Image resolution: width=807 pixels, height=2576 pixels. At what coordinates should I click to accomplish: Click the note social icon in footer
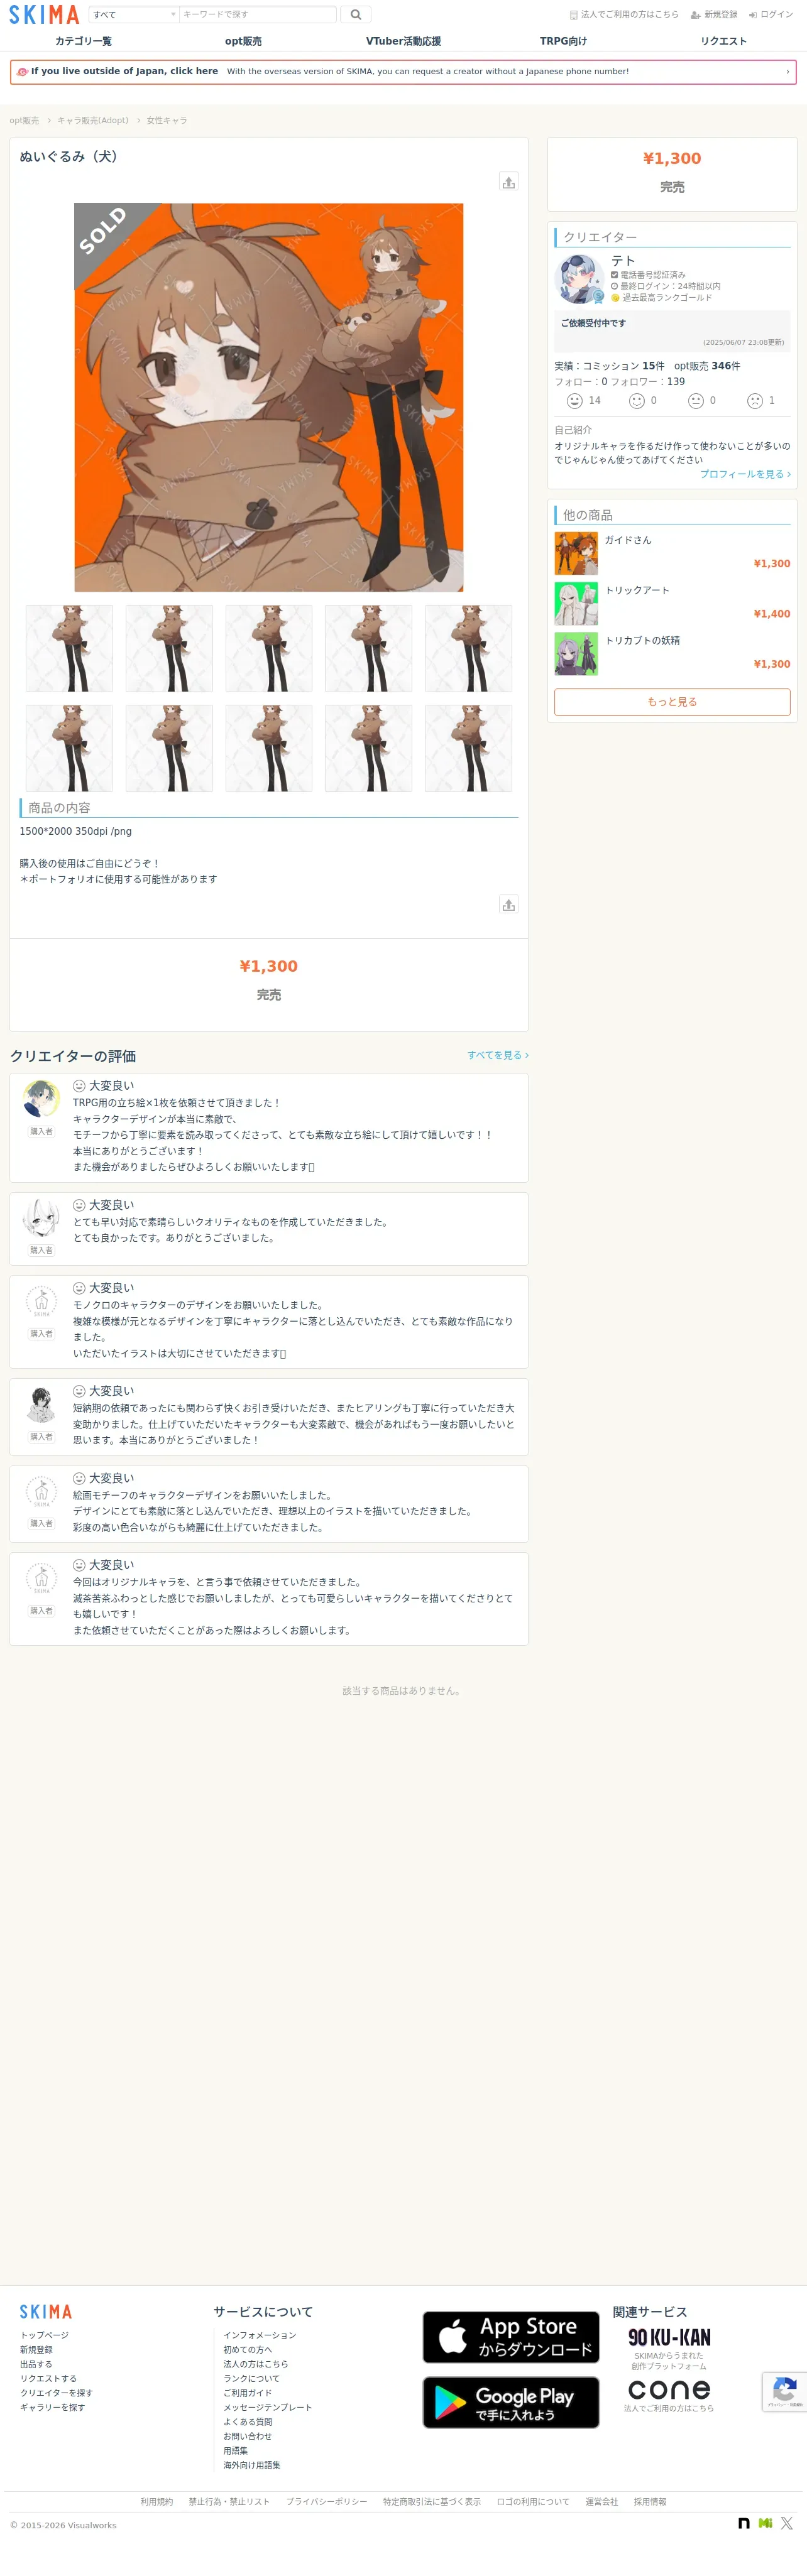click(743, 2523)
